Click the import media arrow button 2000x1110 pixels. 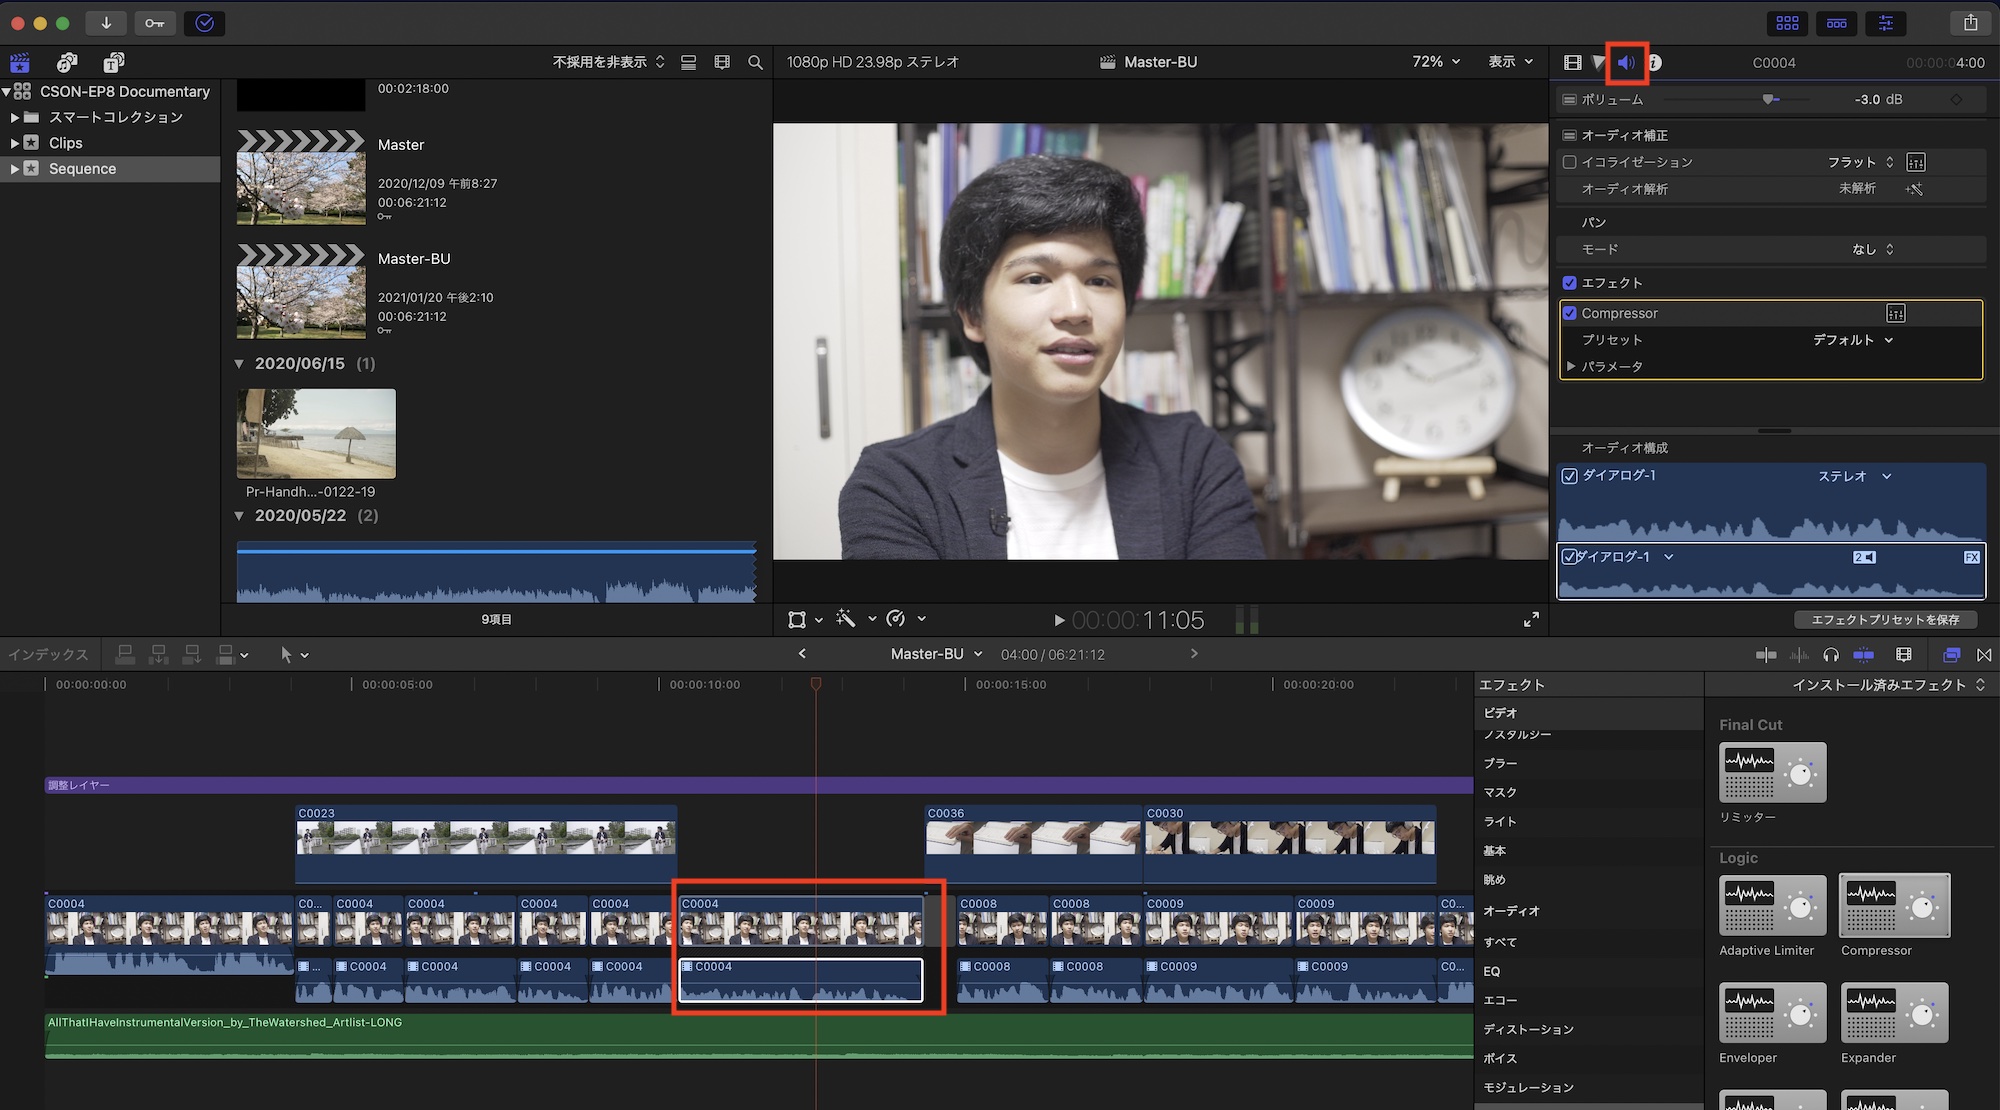[106, 23]
